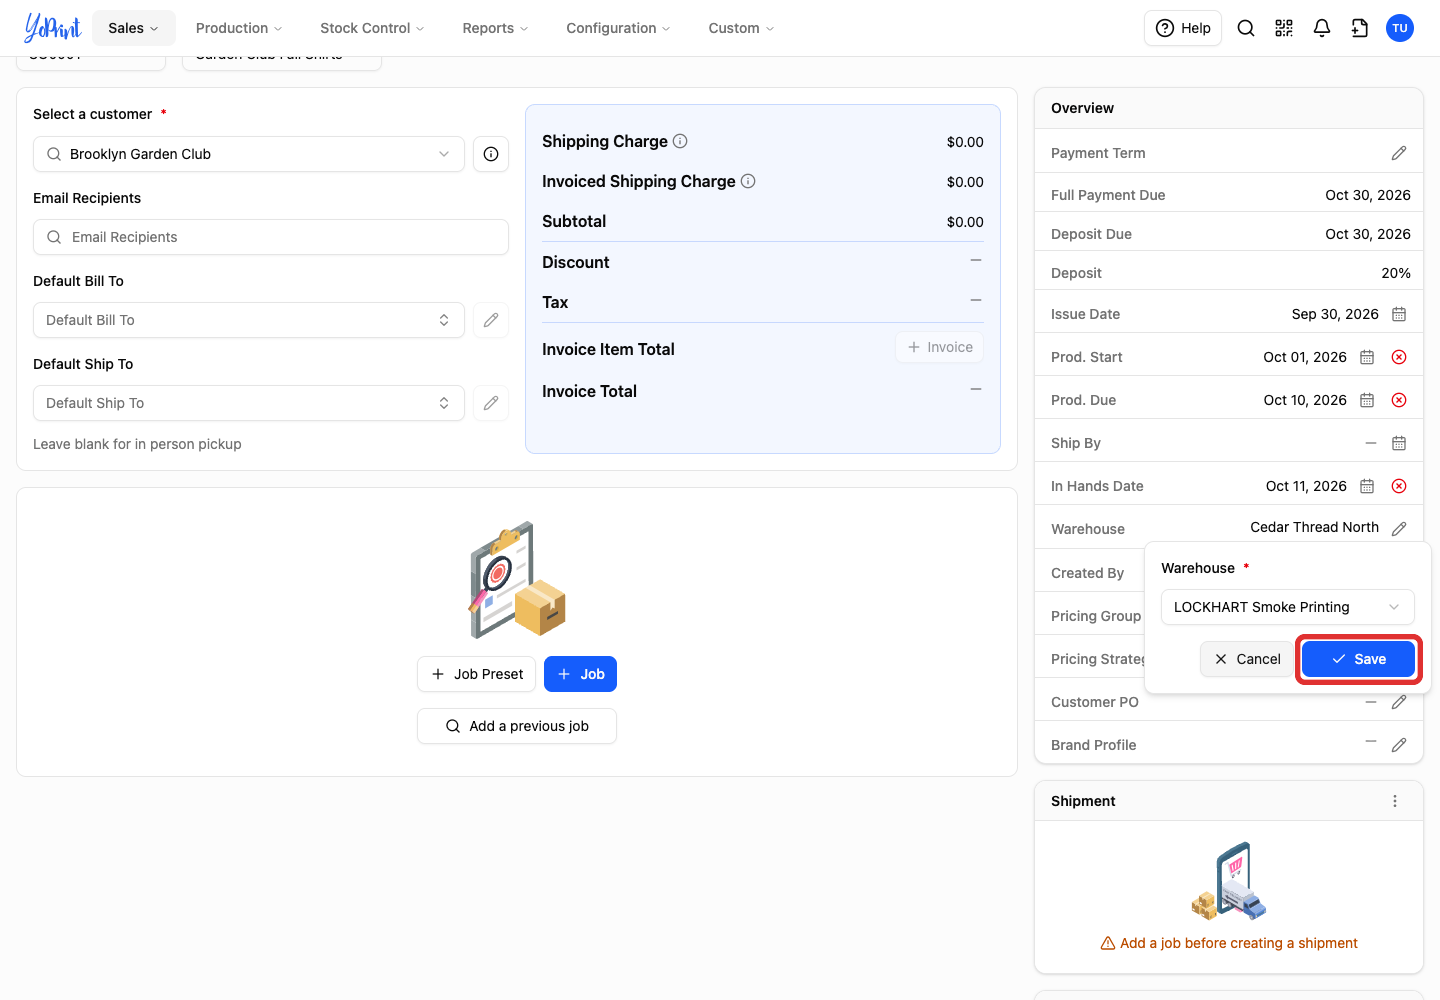Open the Shipment options menu
This screenshot has width=1440, height=1000.
click(x=1395, y=801)
